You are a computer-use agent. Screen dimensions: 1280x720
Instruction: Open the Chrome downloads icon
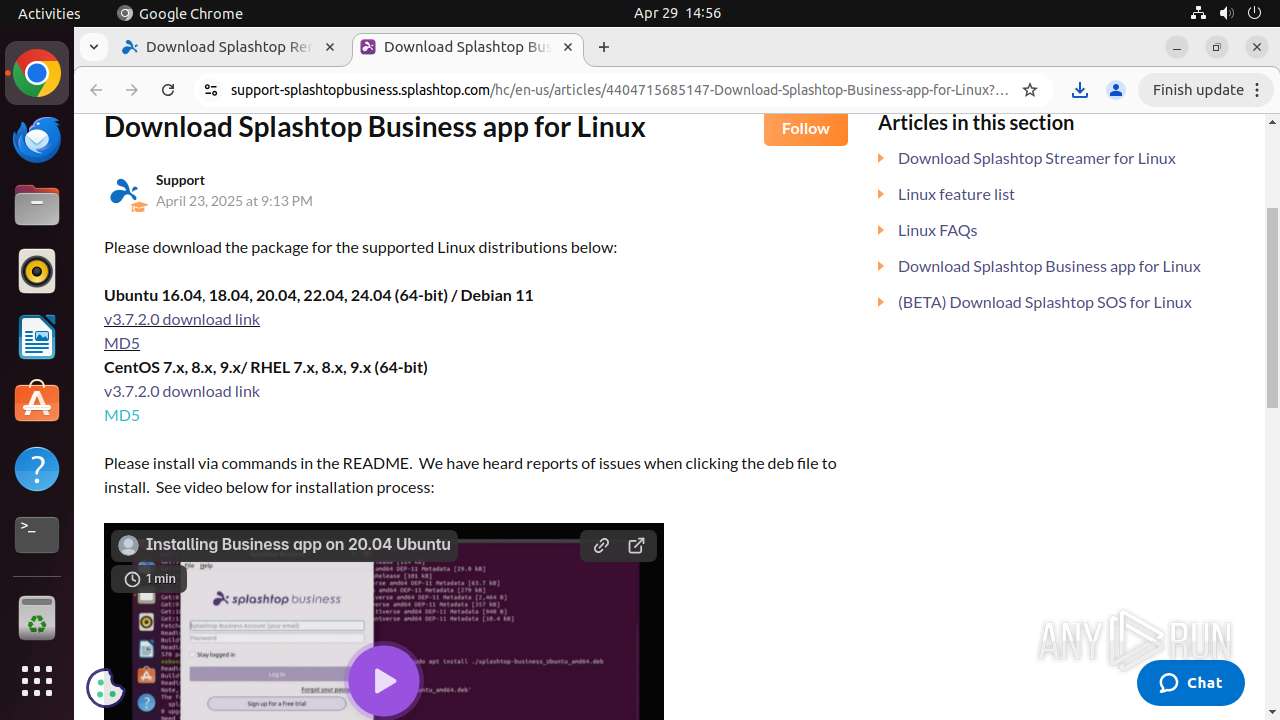(1080, 90)
